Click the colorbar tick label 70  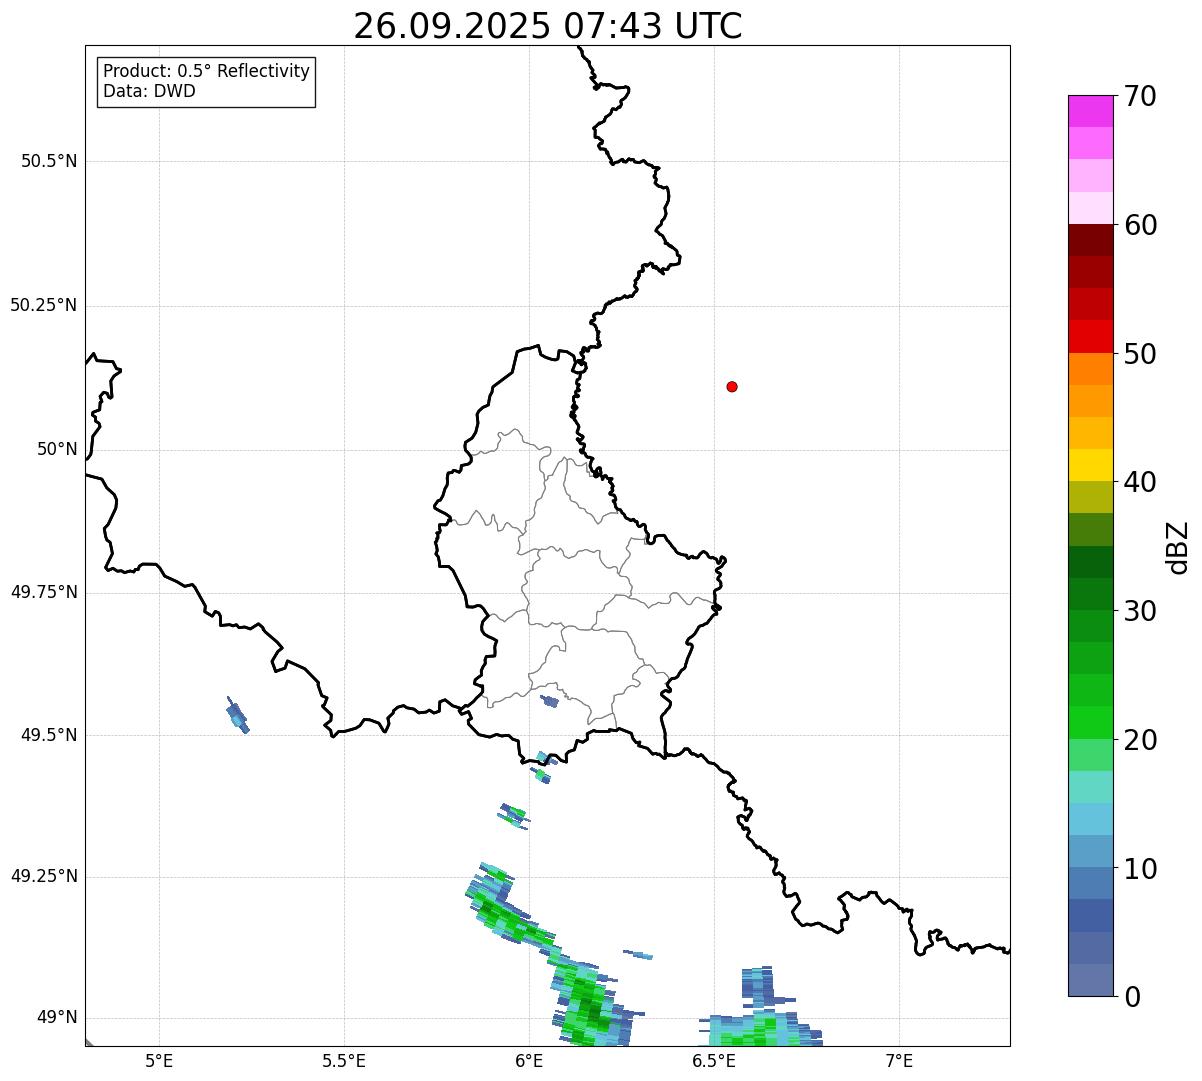click(1141, 96)
